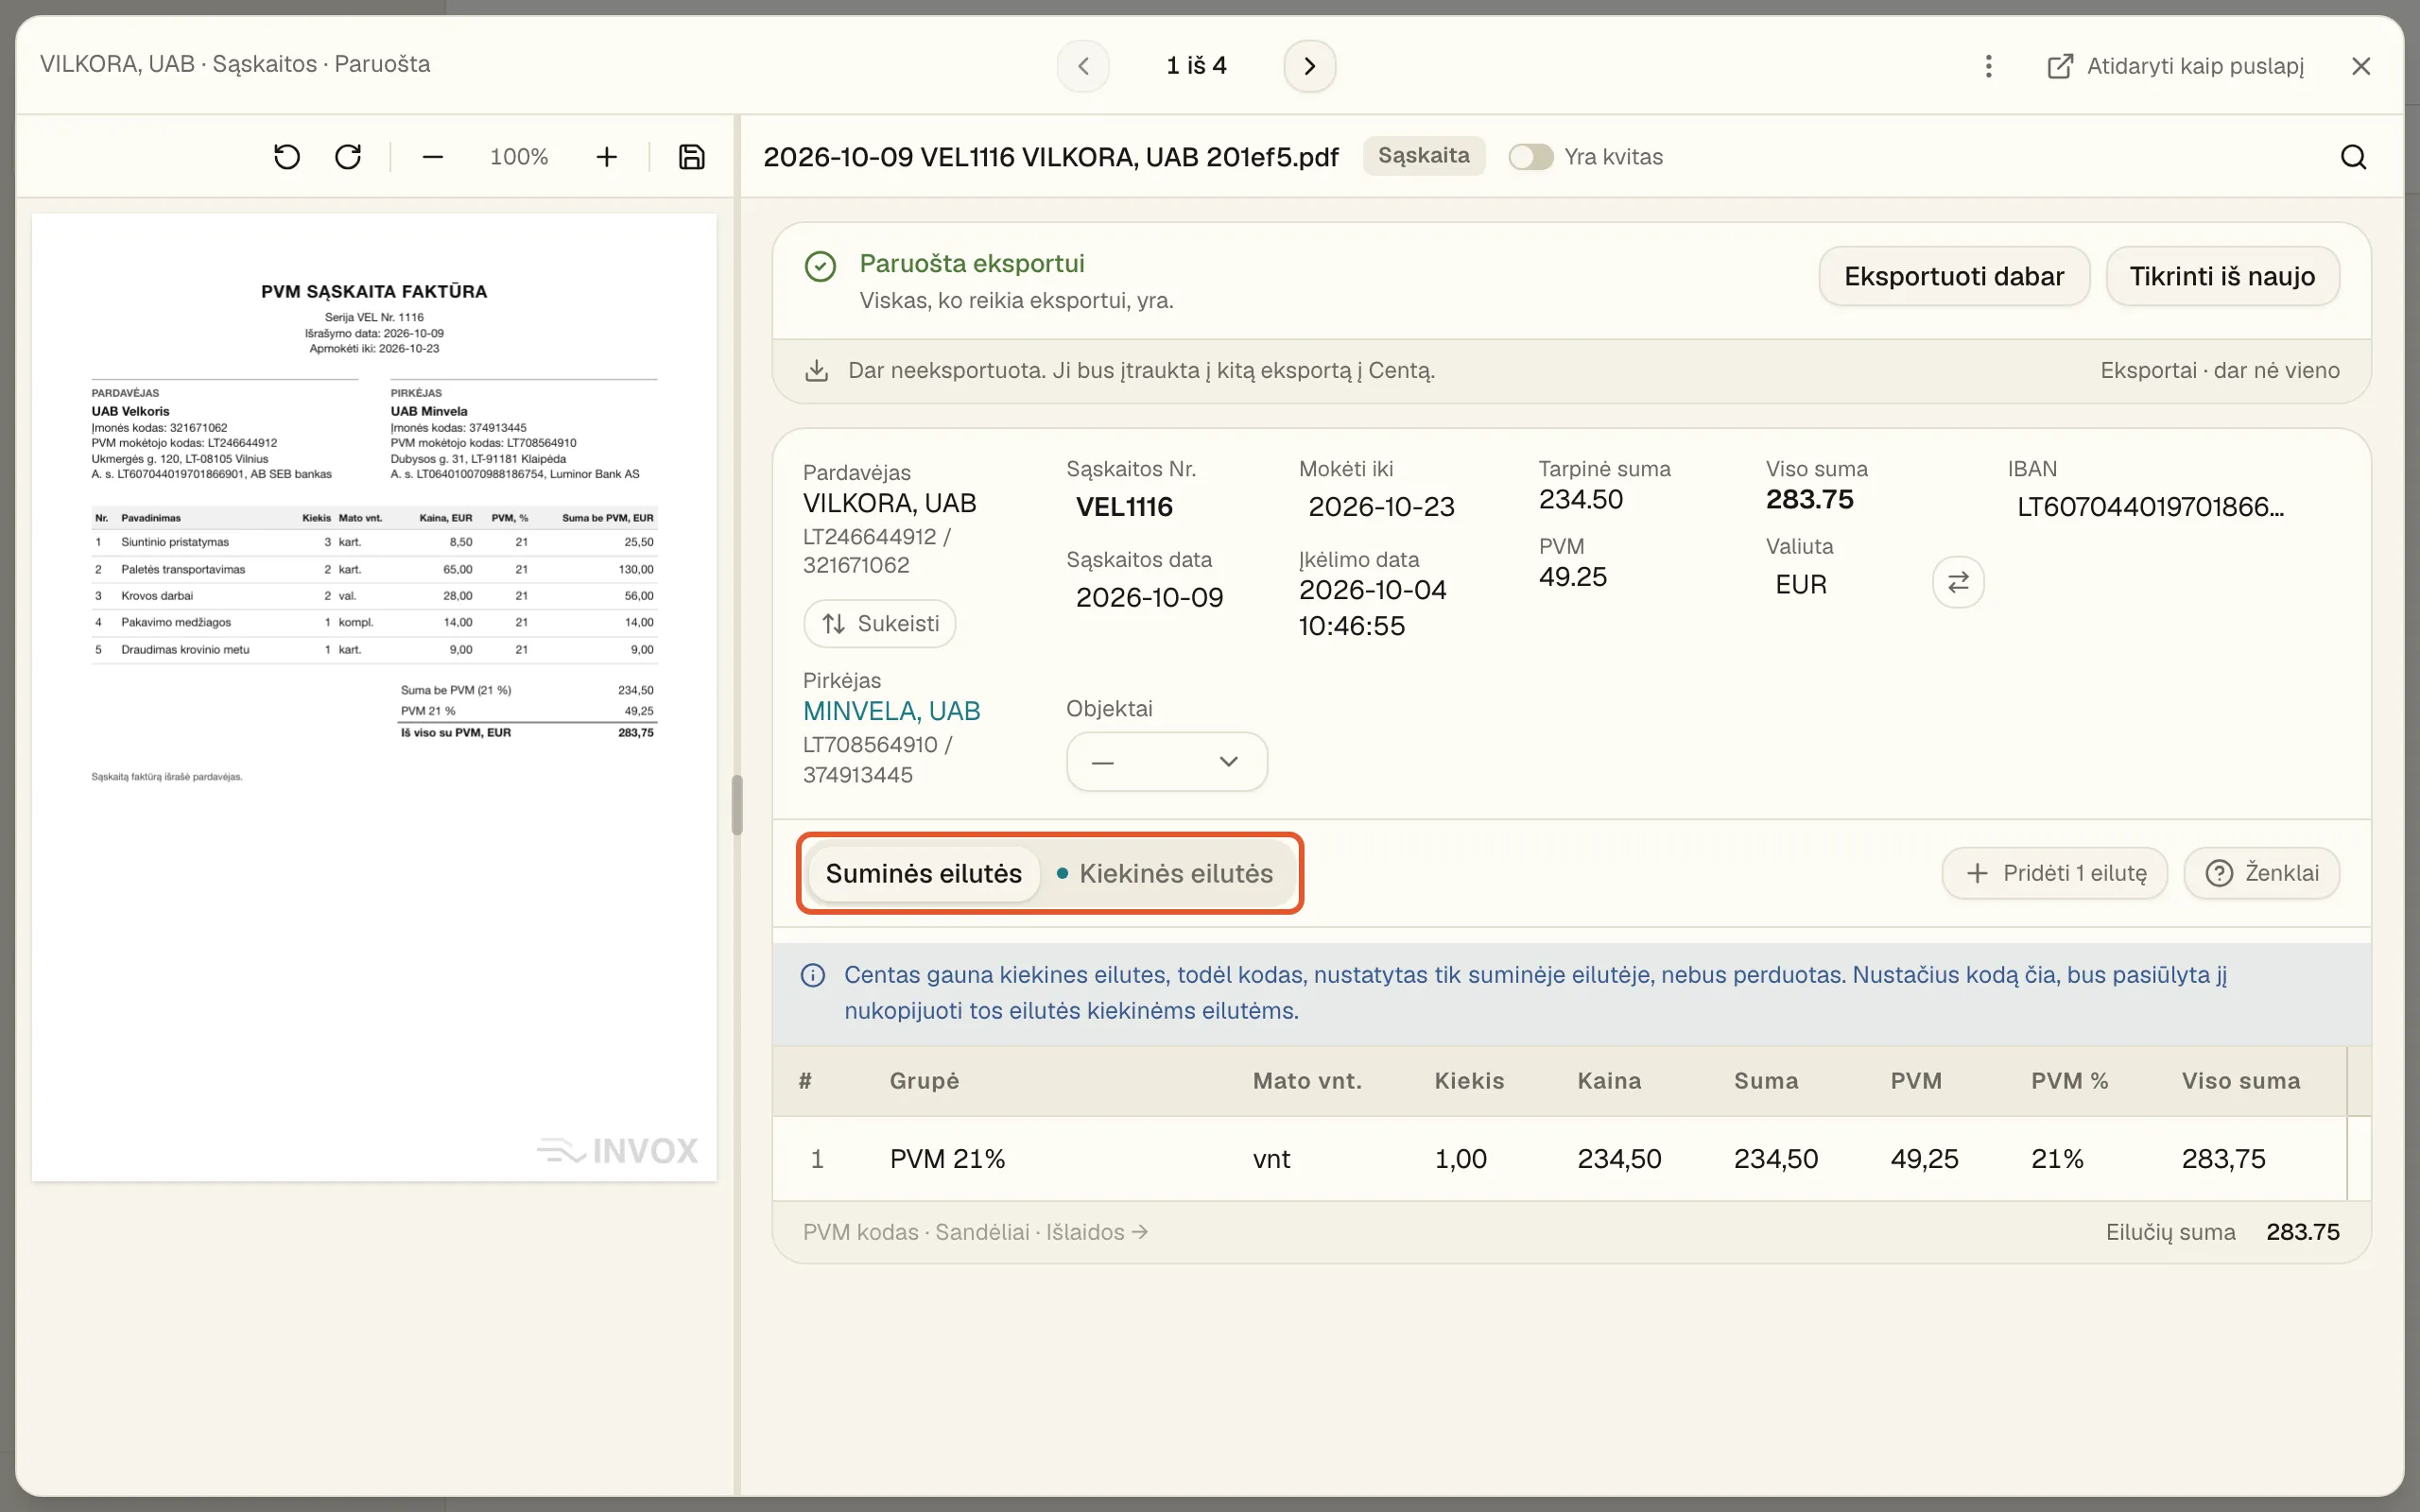The image size is (2420, 1512).
Task: Click Tikrinti iš naujo button
Action: [2222, 276]
